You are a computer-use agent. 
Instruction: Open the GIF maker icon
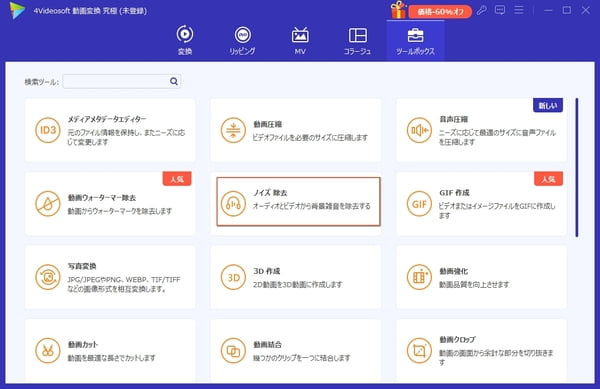click(419, 203)
